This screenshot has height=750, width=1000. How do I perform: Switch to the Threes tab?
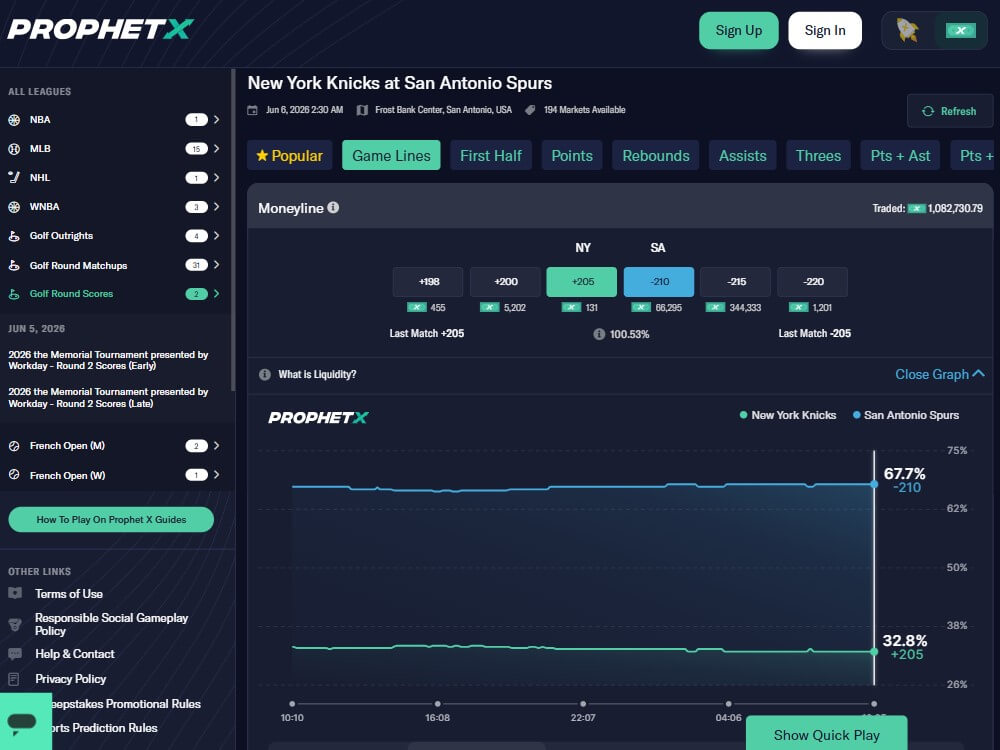[x=818, y=156]
